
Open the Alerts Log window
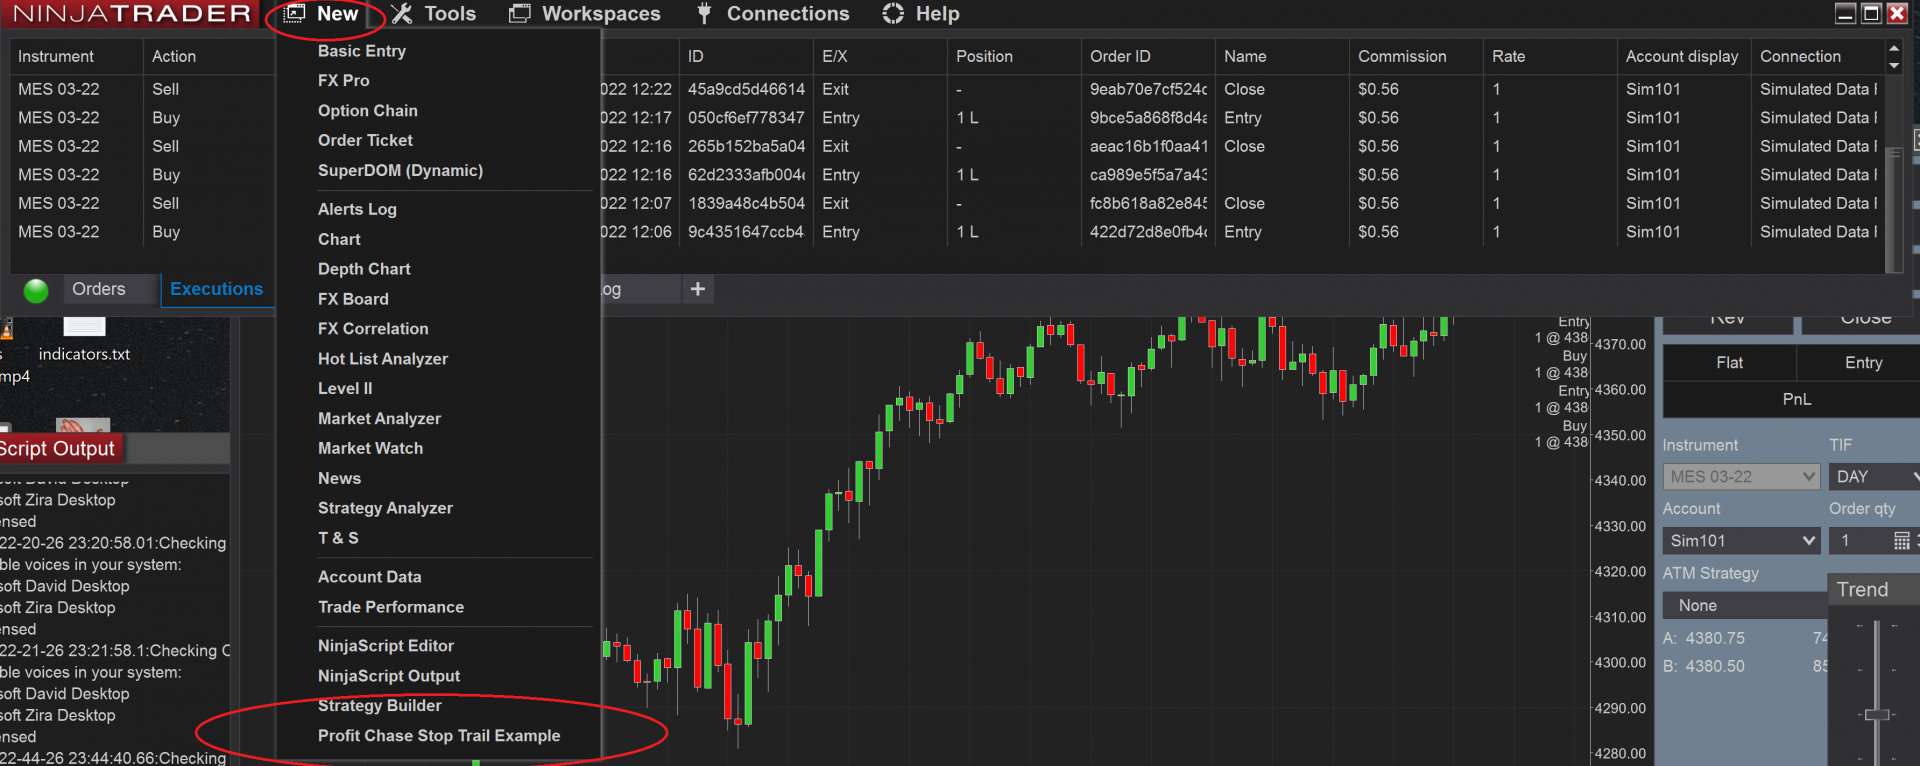(357, 209)
